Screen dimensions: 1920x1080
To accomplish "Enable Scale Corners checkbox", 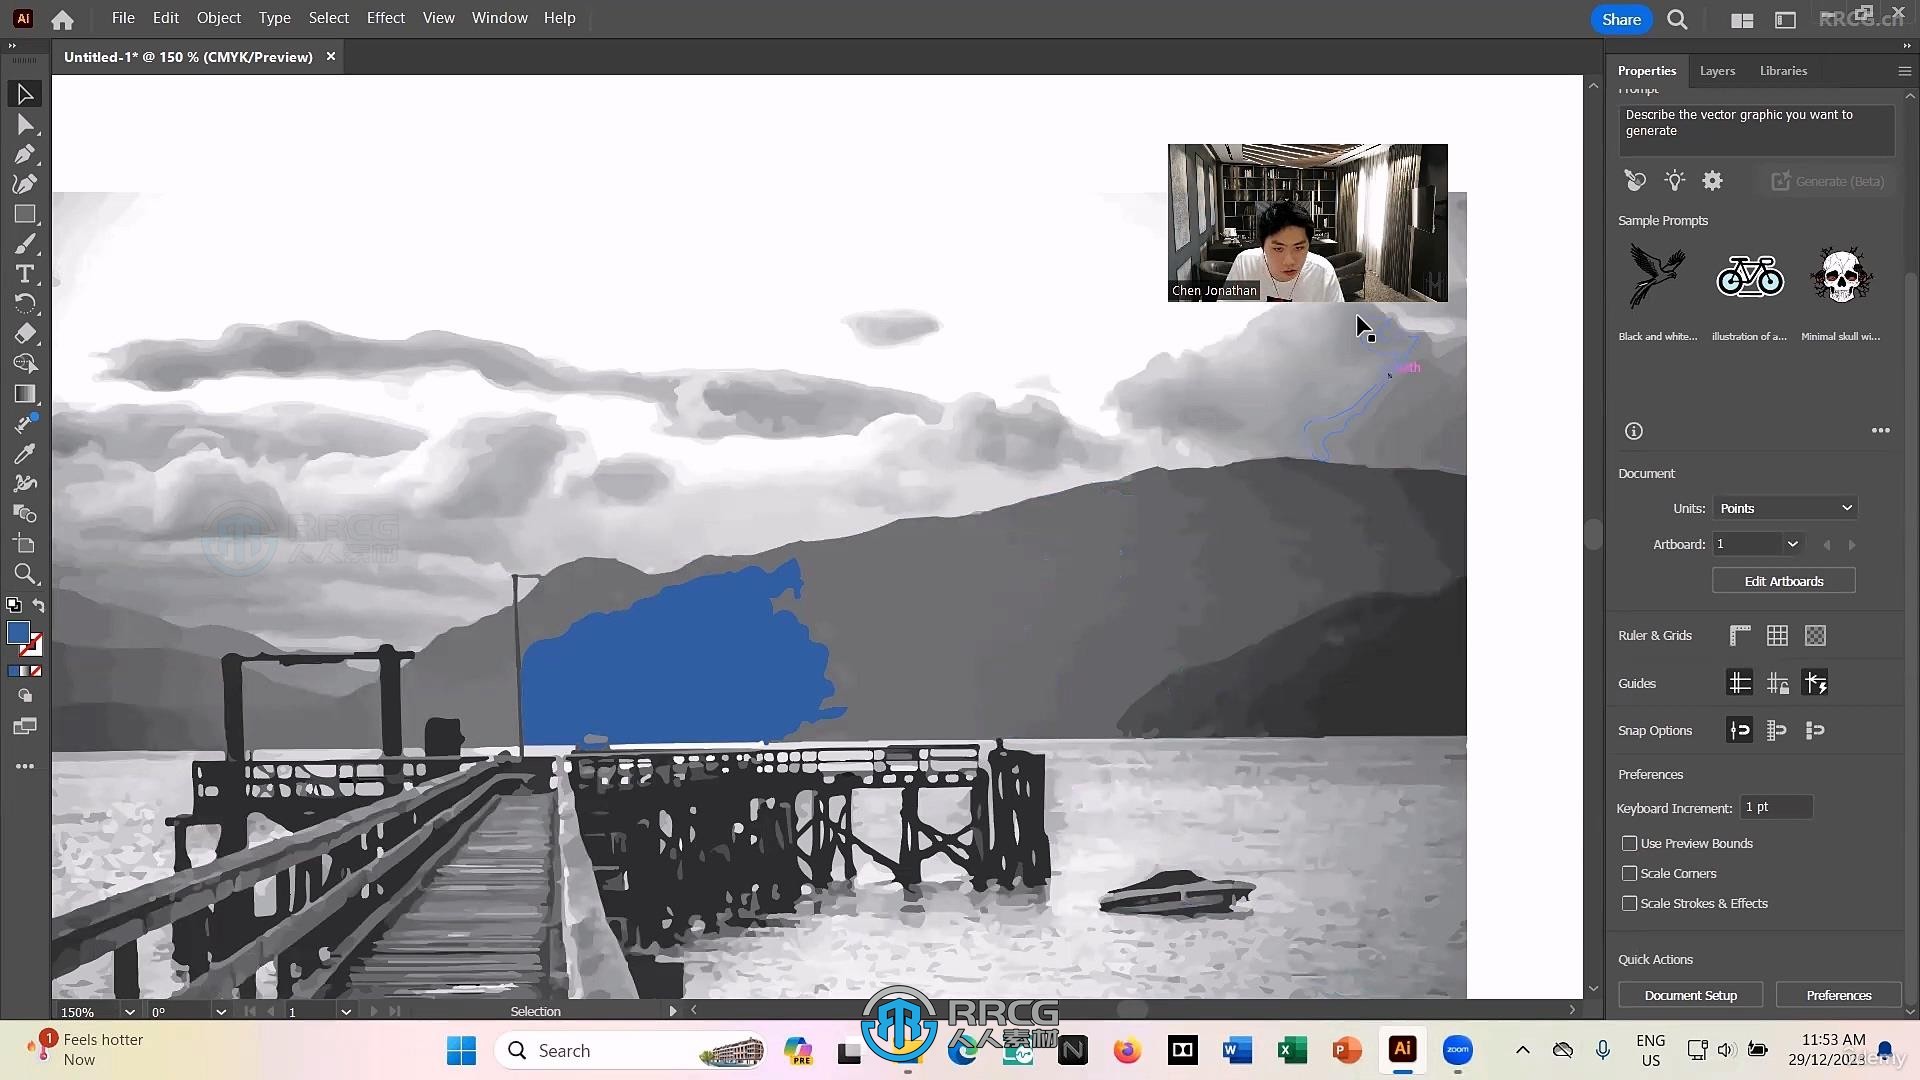I will (x=1627, y=873).
